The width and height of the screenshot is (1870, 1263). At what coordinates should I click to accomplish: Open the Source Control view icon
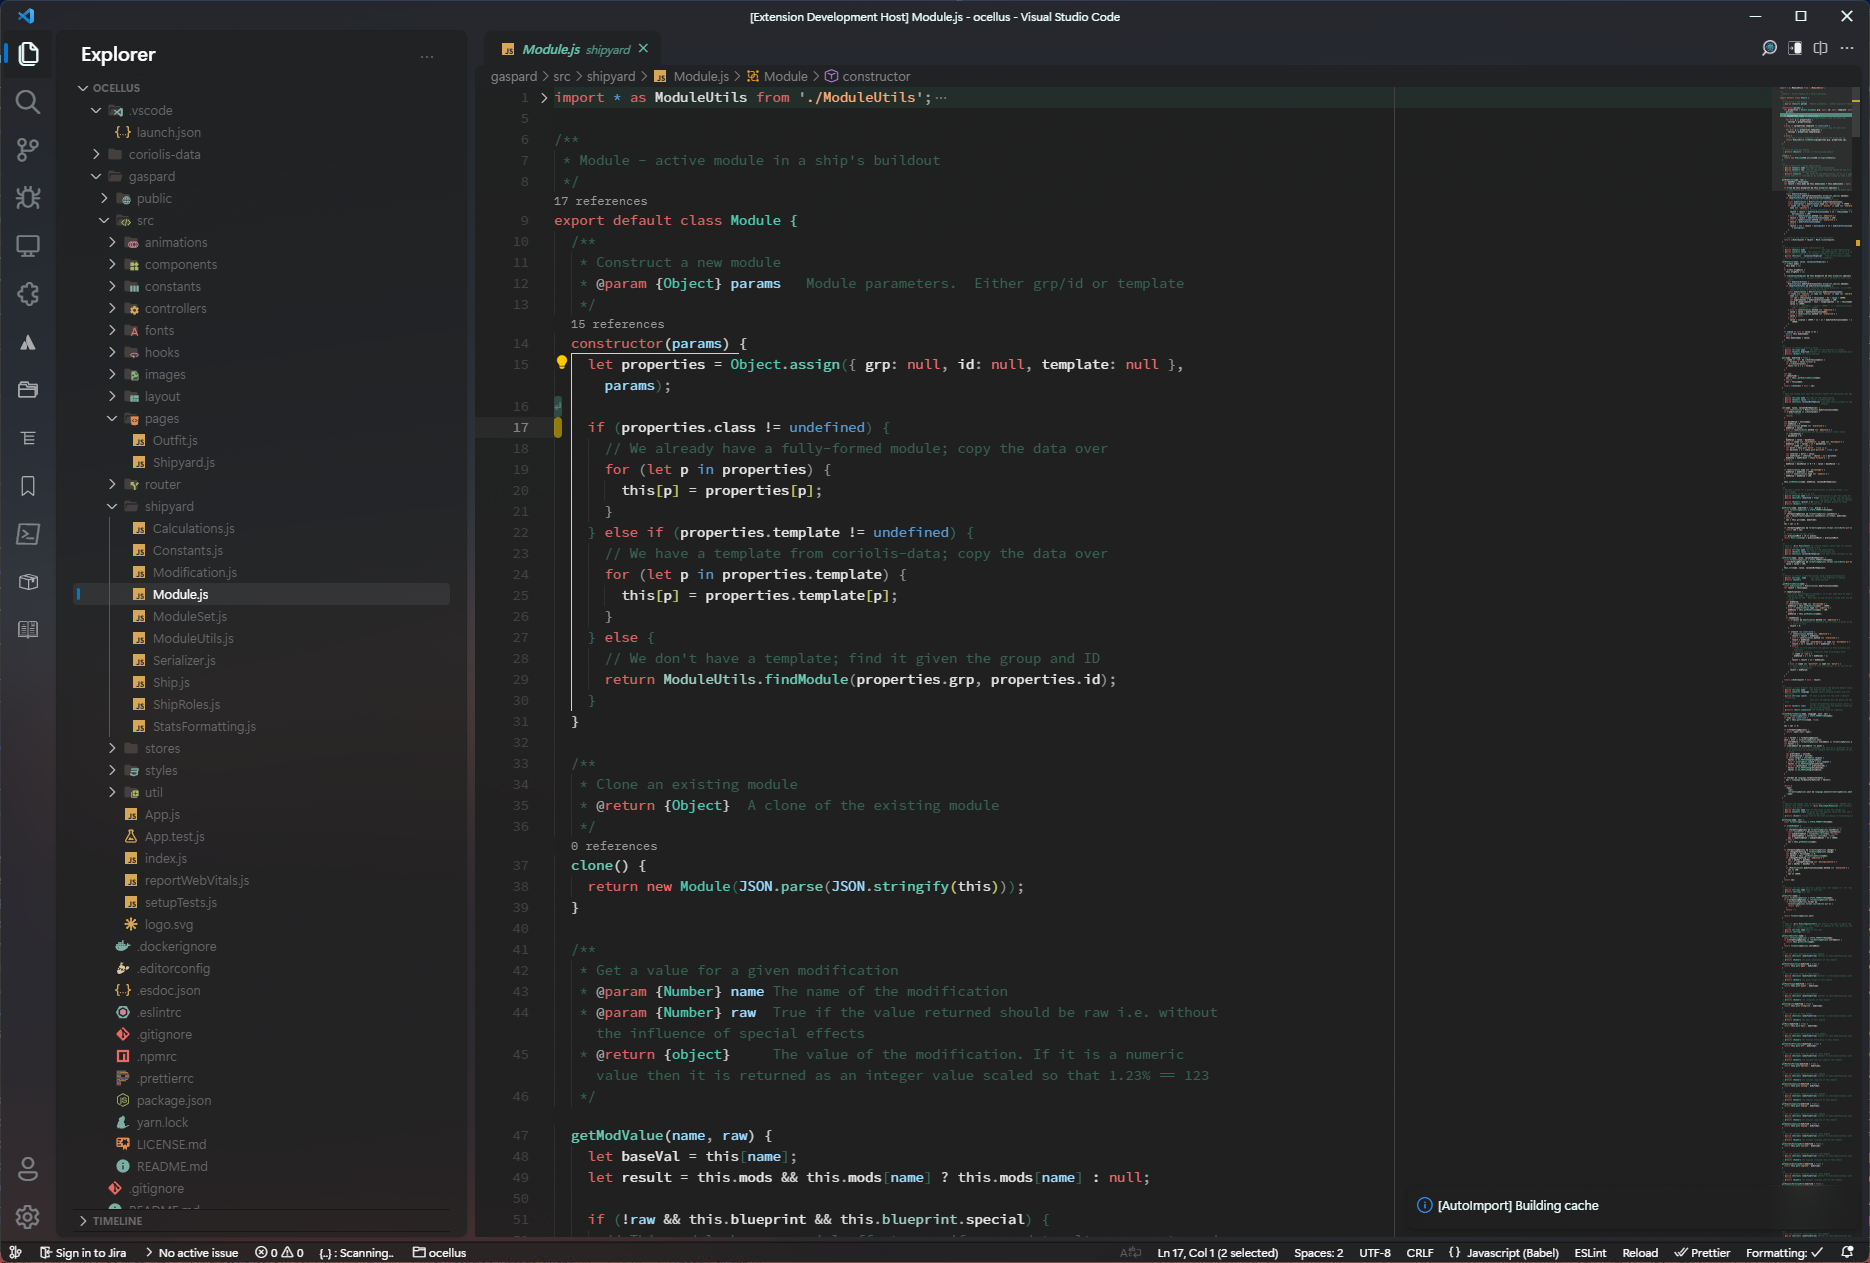tap(28, 150)
